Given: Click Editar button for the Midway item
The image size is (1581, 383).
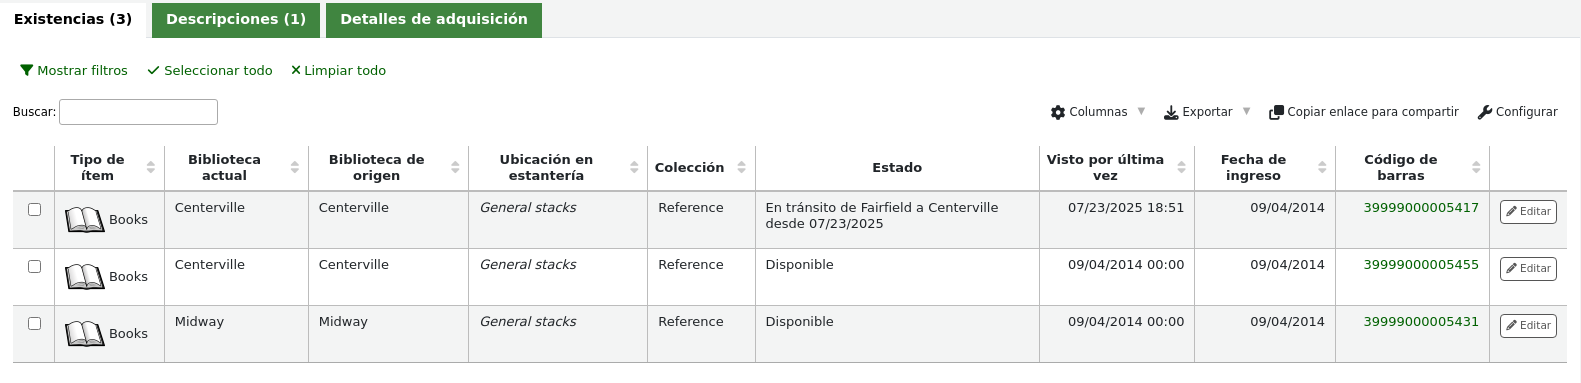Looking at the screenshot, I should pyautogui.click(x=1528, y=326).
